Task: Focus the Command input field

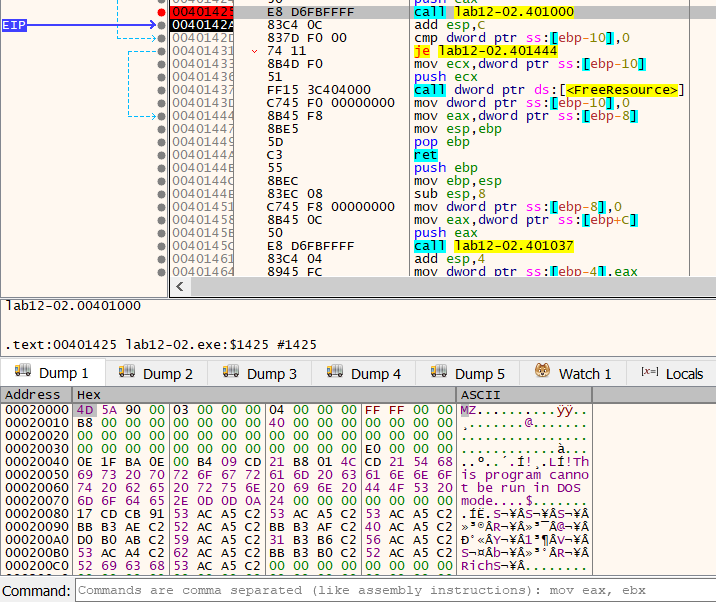Action: pyautogui.click(x=390, y=591)
